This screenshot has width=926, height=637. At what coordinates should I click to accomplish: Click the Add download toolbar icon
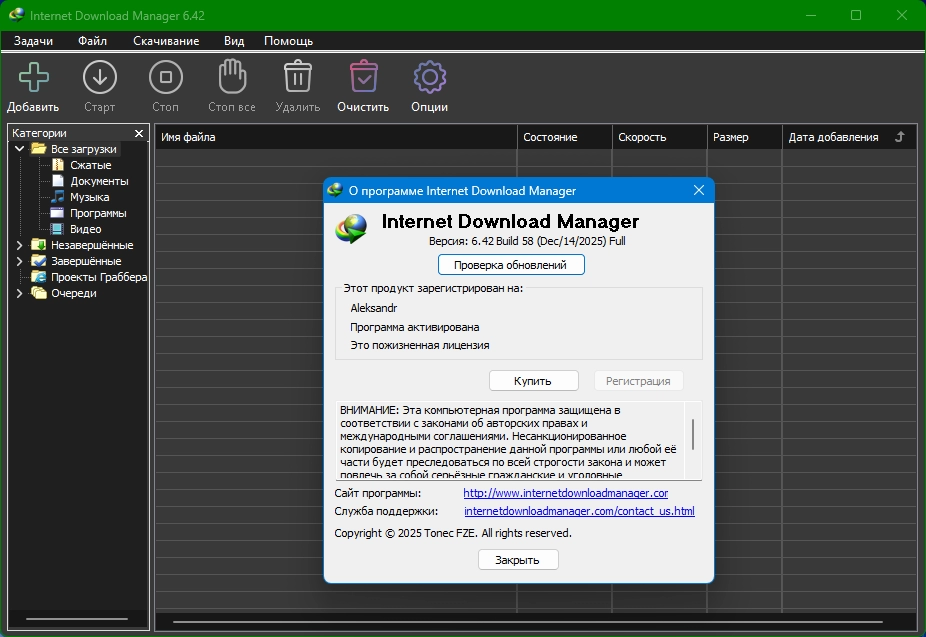[33, 78]
